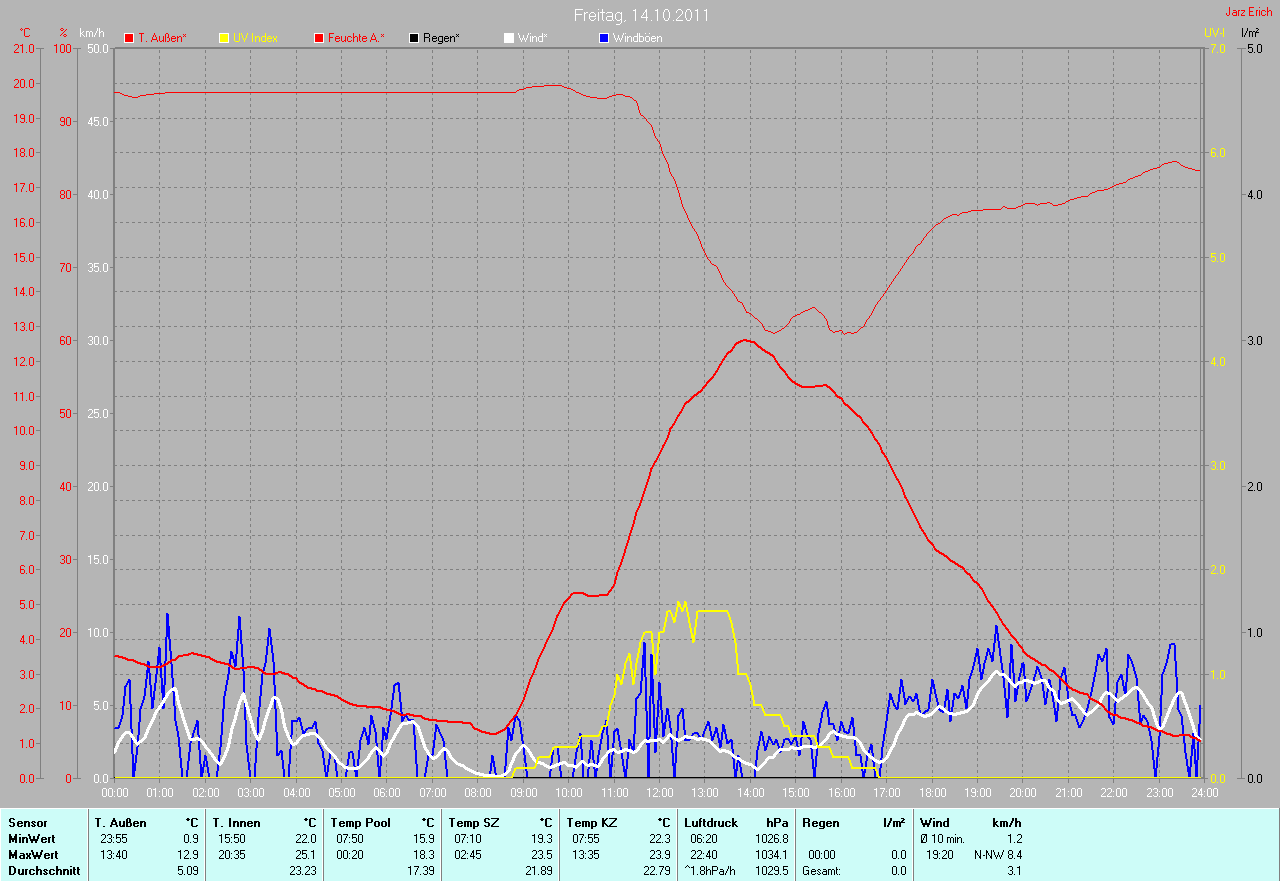Viewport: 1280px width, 881px height.
Task: Click the 'l/m²' axis unit above the chart
Action: [1250, 33]
